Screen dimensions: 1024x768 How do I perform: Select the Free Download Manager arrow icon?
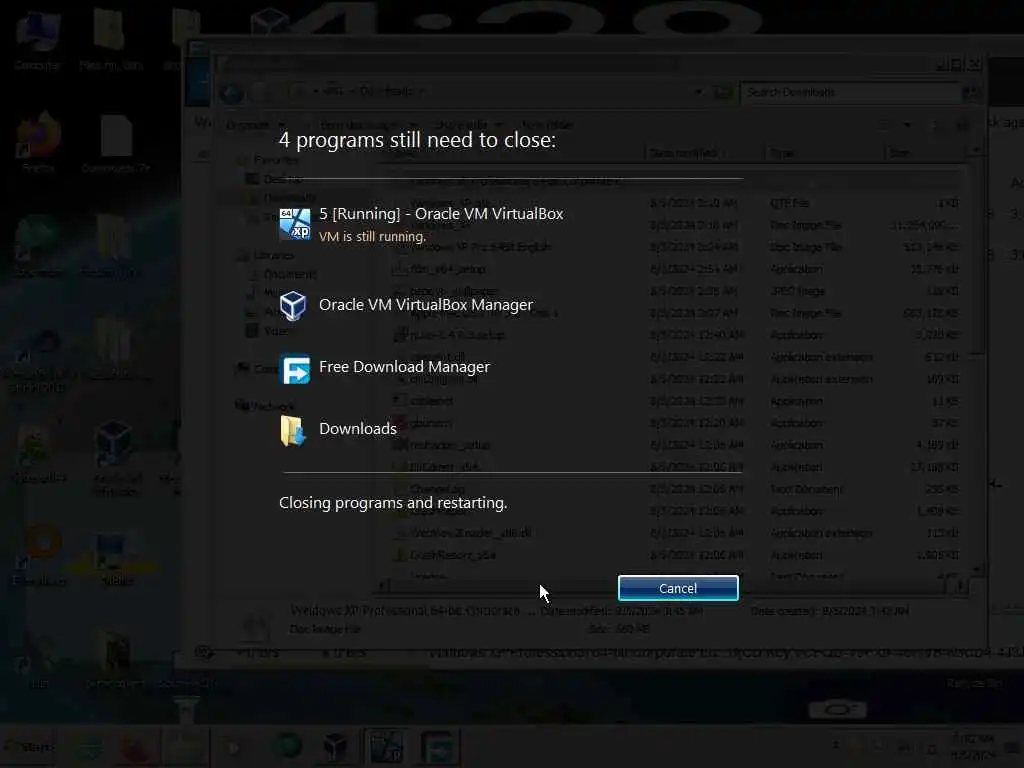[x=295, y=368]
